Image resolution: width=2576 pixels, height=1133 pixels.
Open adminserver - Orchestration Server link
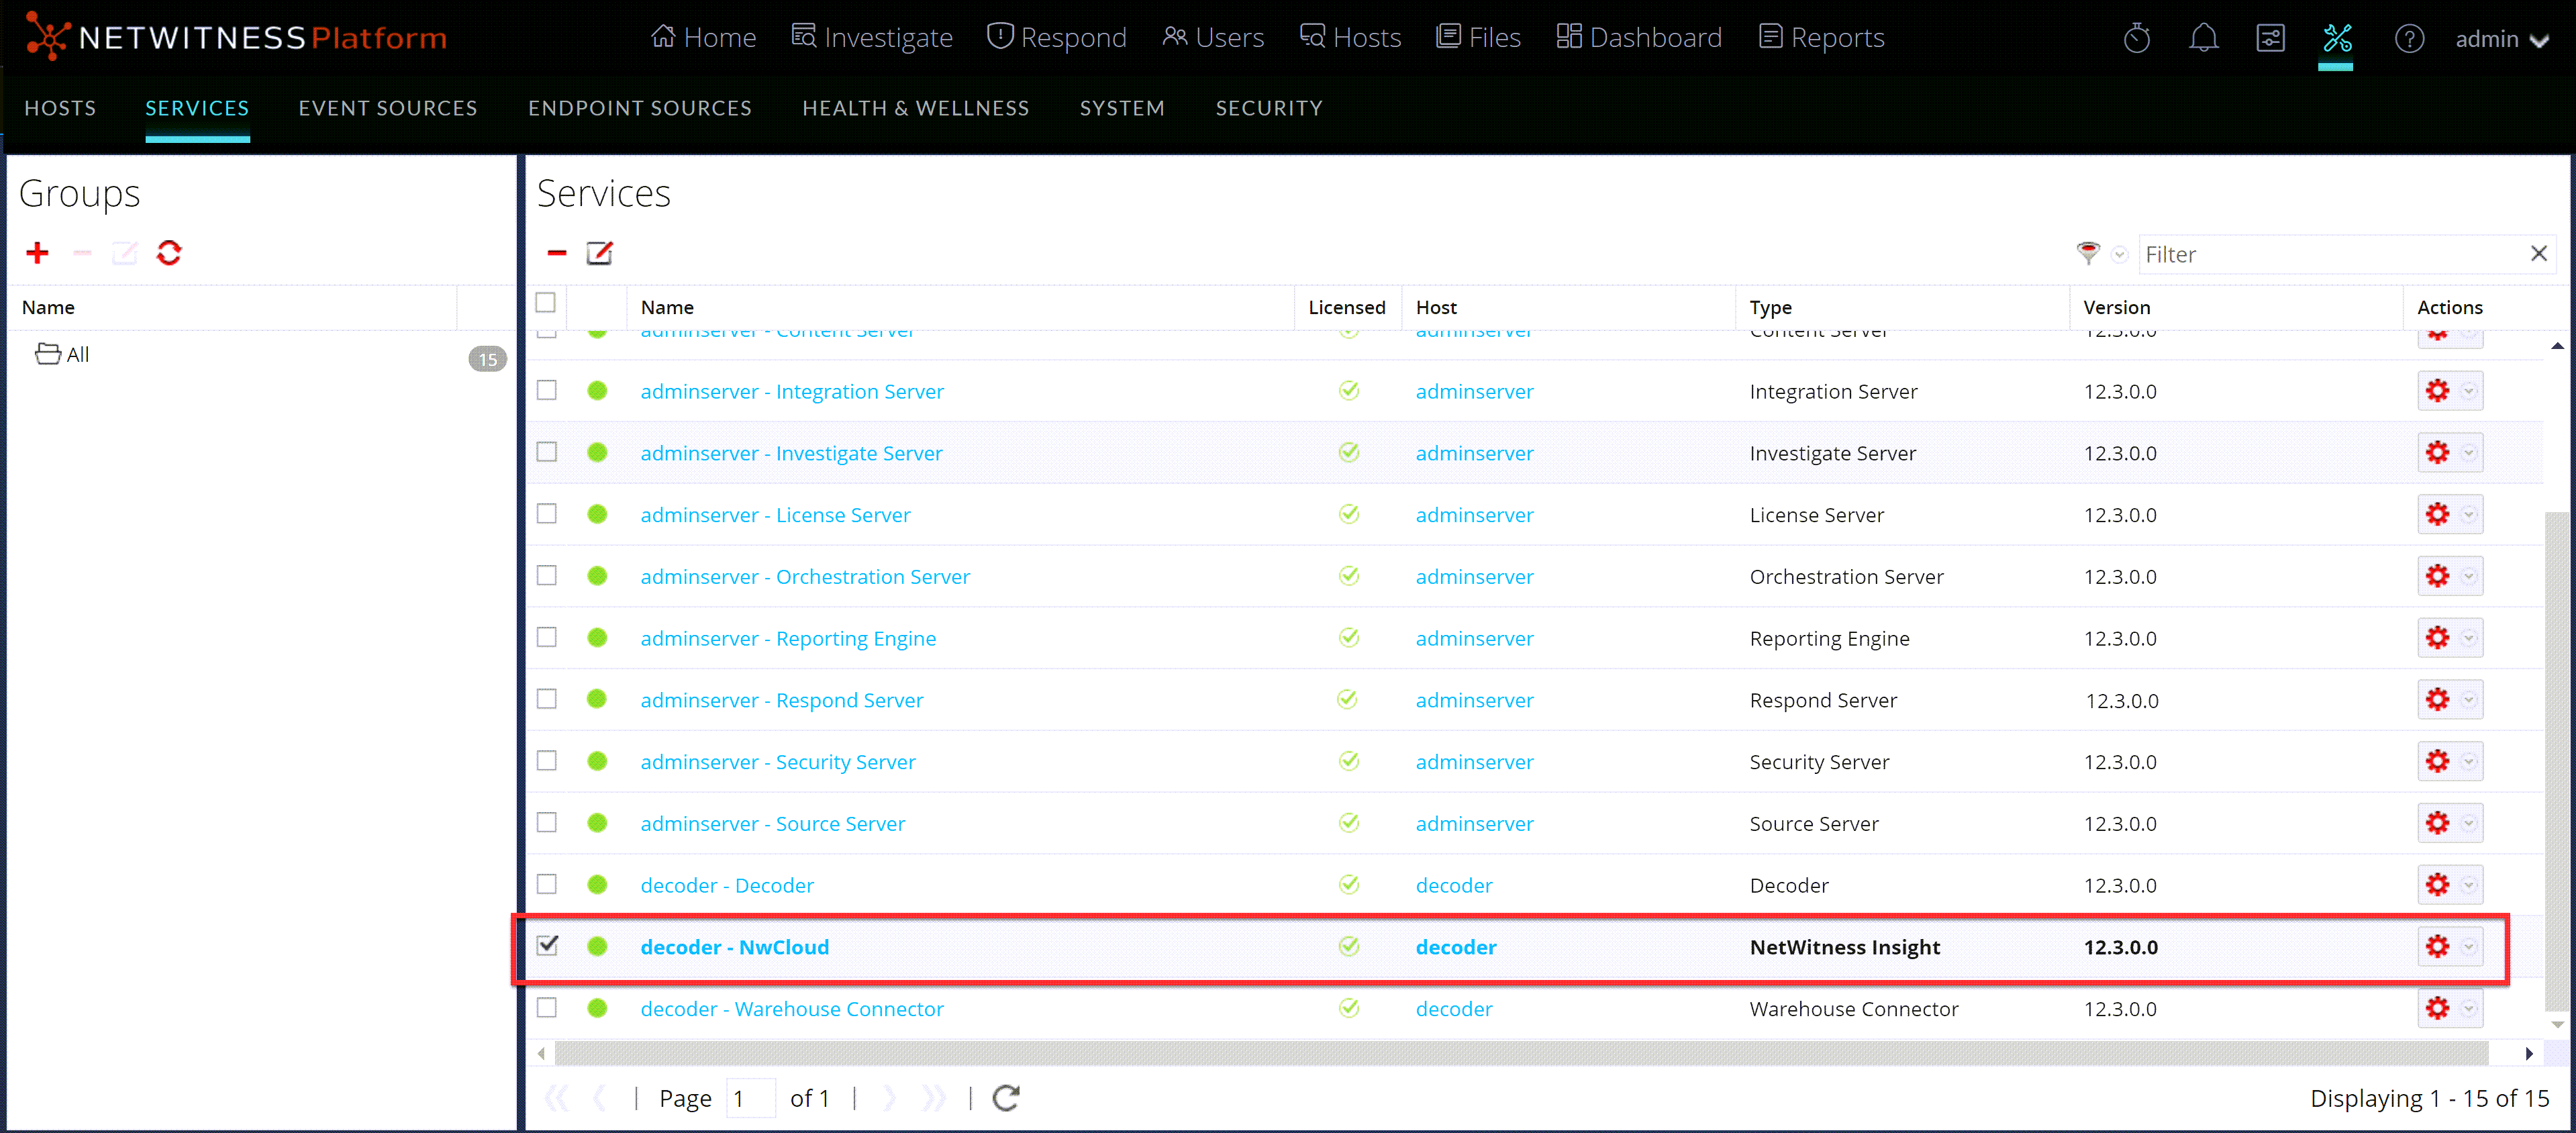pyautogui.click(x=805, y=577)
